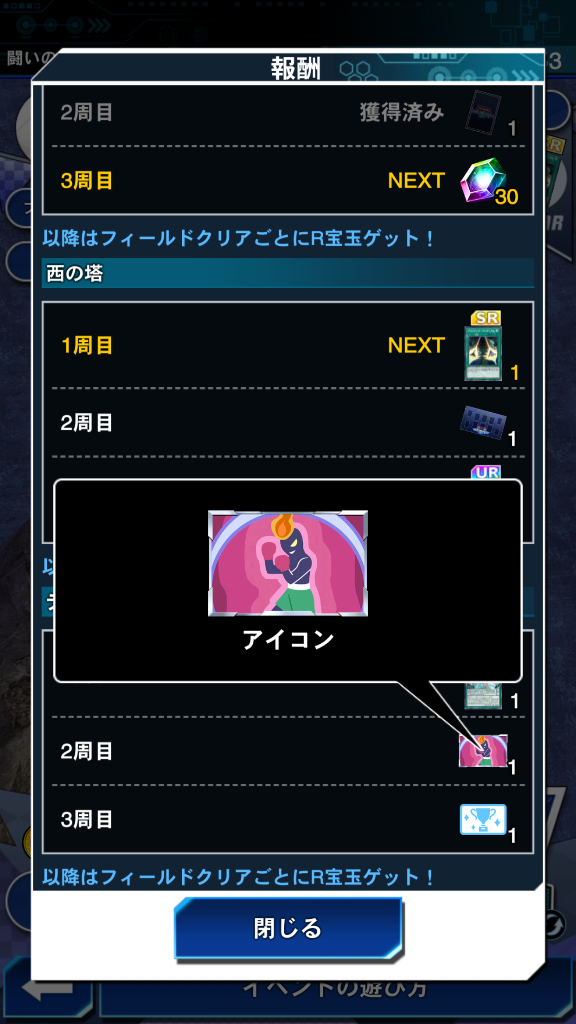The image size is (576, 1024).
Task: Close the rewards dialog with 閉じる
Action: pyautogui.click(x=288, y=928)
